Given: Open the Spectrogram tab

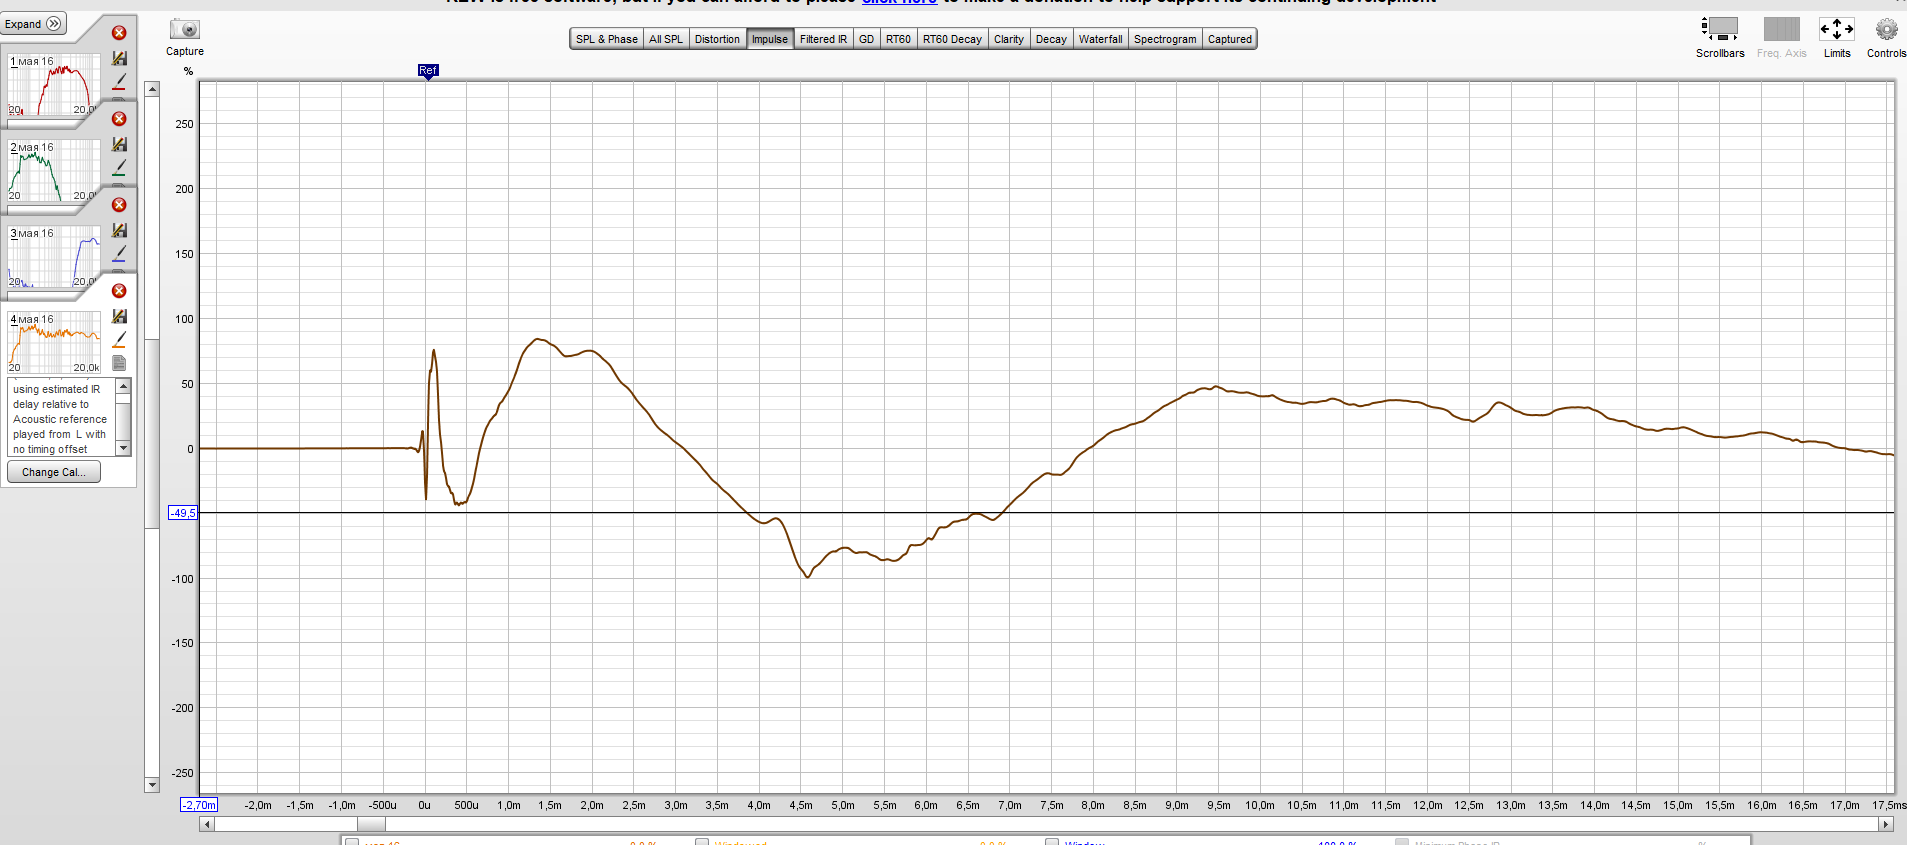Looking at the screenshot, I should [1164, 40].
